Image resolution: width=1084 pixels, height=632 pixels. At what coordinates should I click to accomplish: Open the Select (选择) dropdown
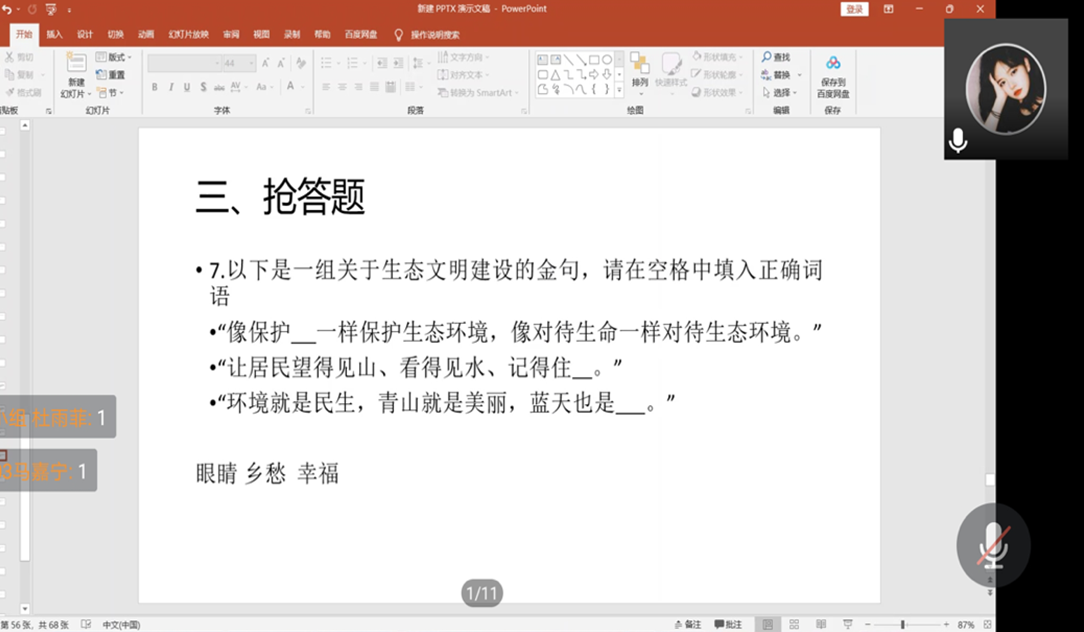point(781,93)
